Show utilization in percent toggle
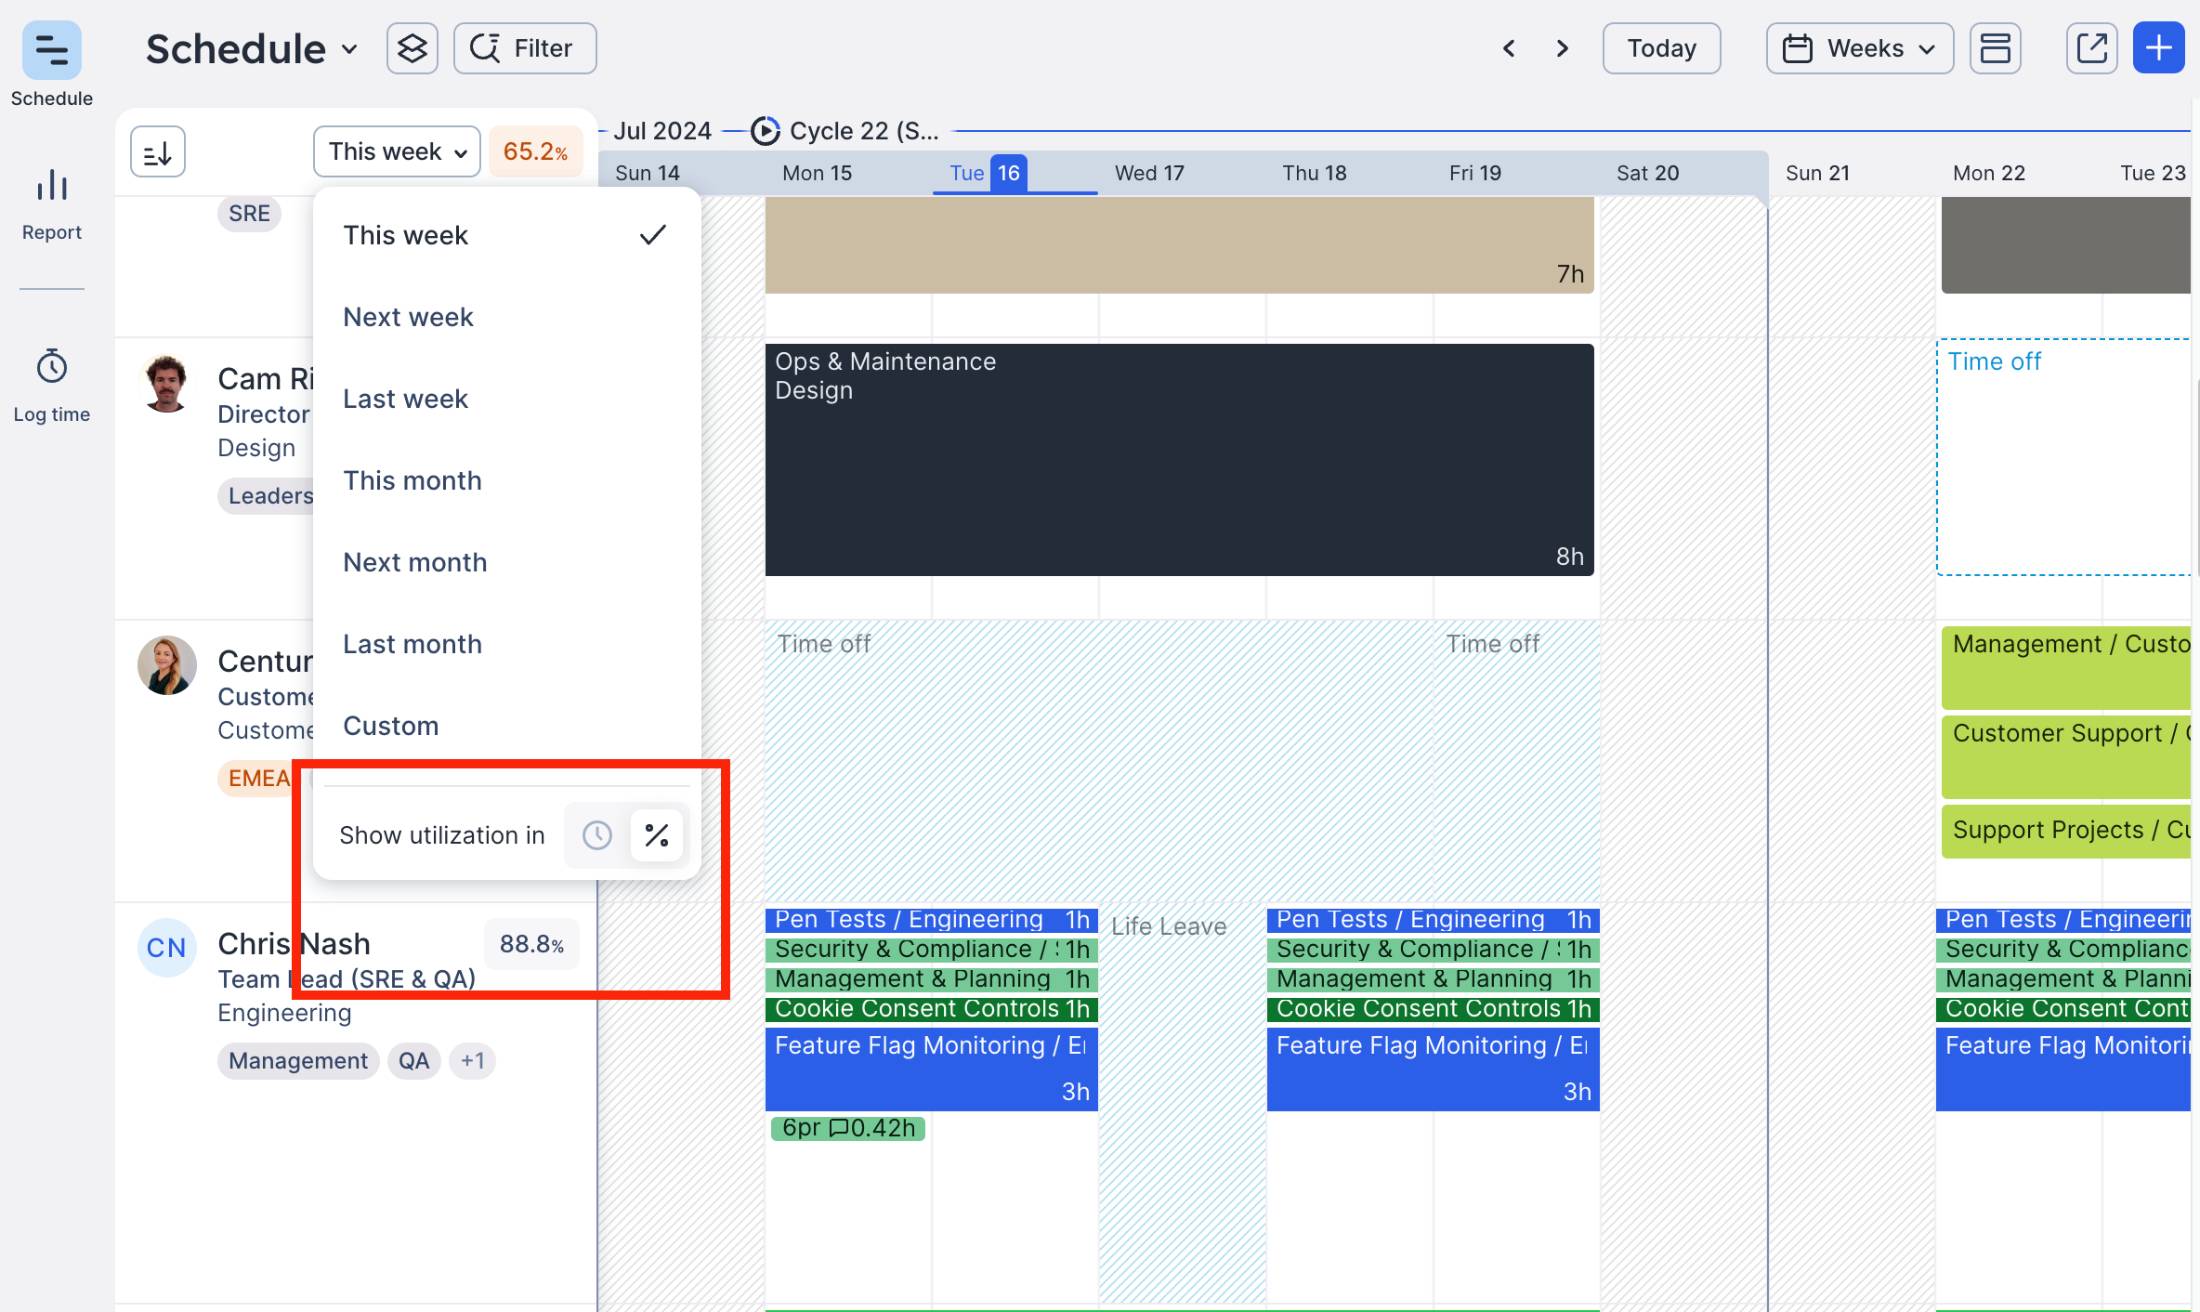2200x1312 pixels. [657, 835]
